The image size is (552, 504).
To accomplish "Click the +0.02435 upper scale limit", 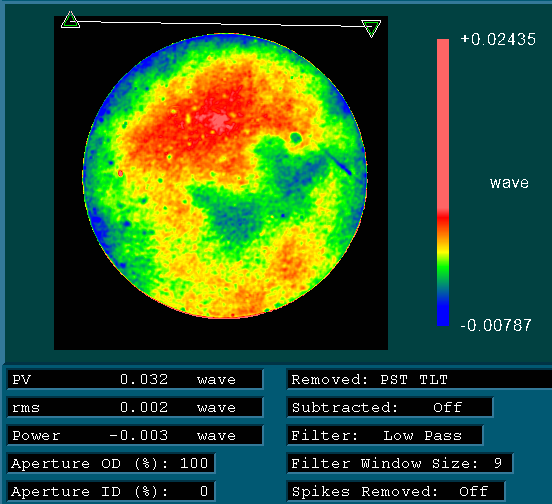I will (498, 39).
